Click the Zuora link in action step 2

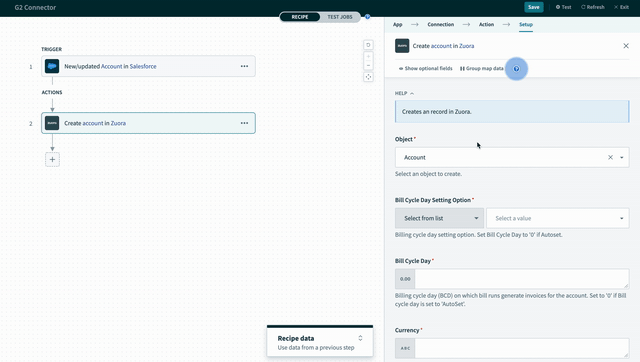click(118, 123)
